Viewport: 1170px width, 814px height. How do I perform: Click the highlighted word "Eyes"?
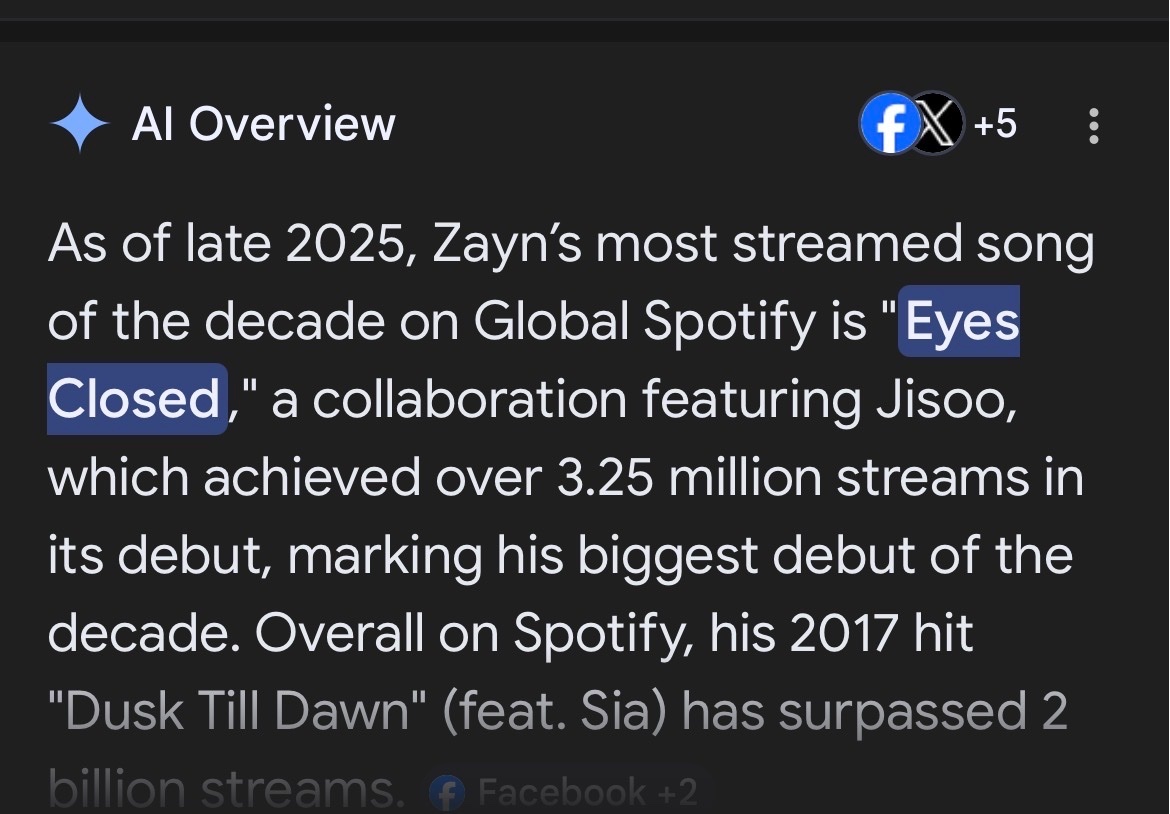(962, 322)
